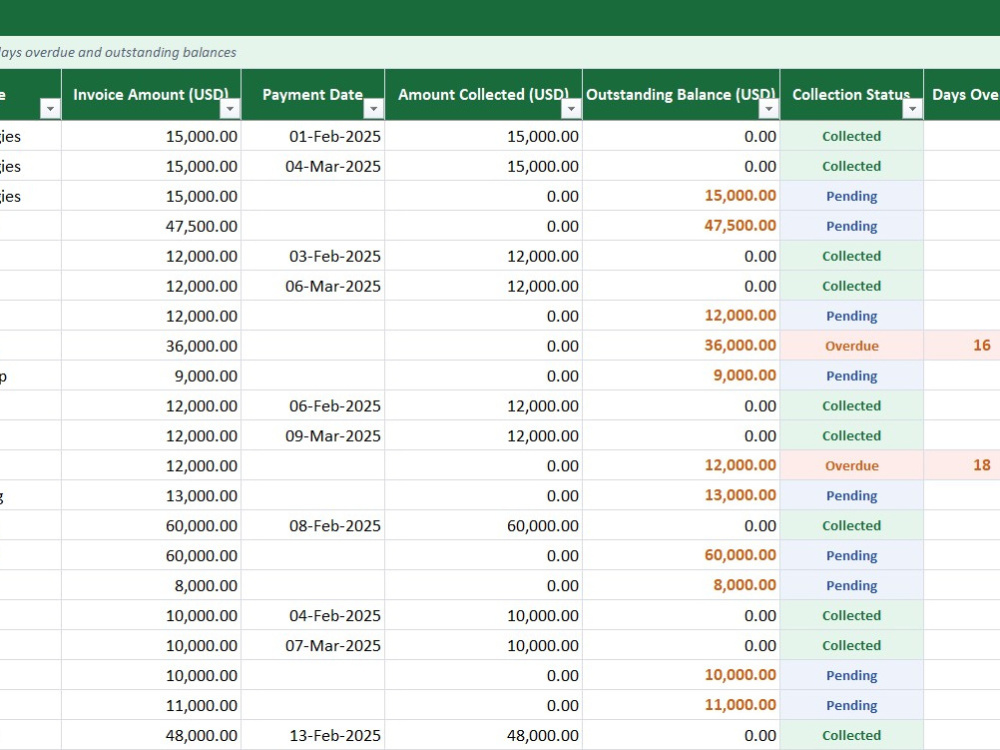
Task: Select Collected status in the 13-Feb-2025 row
Action: click(851, 736)
